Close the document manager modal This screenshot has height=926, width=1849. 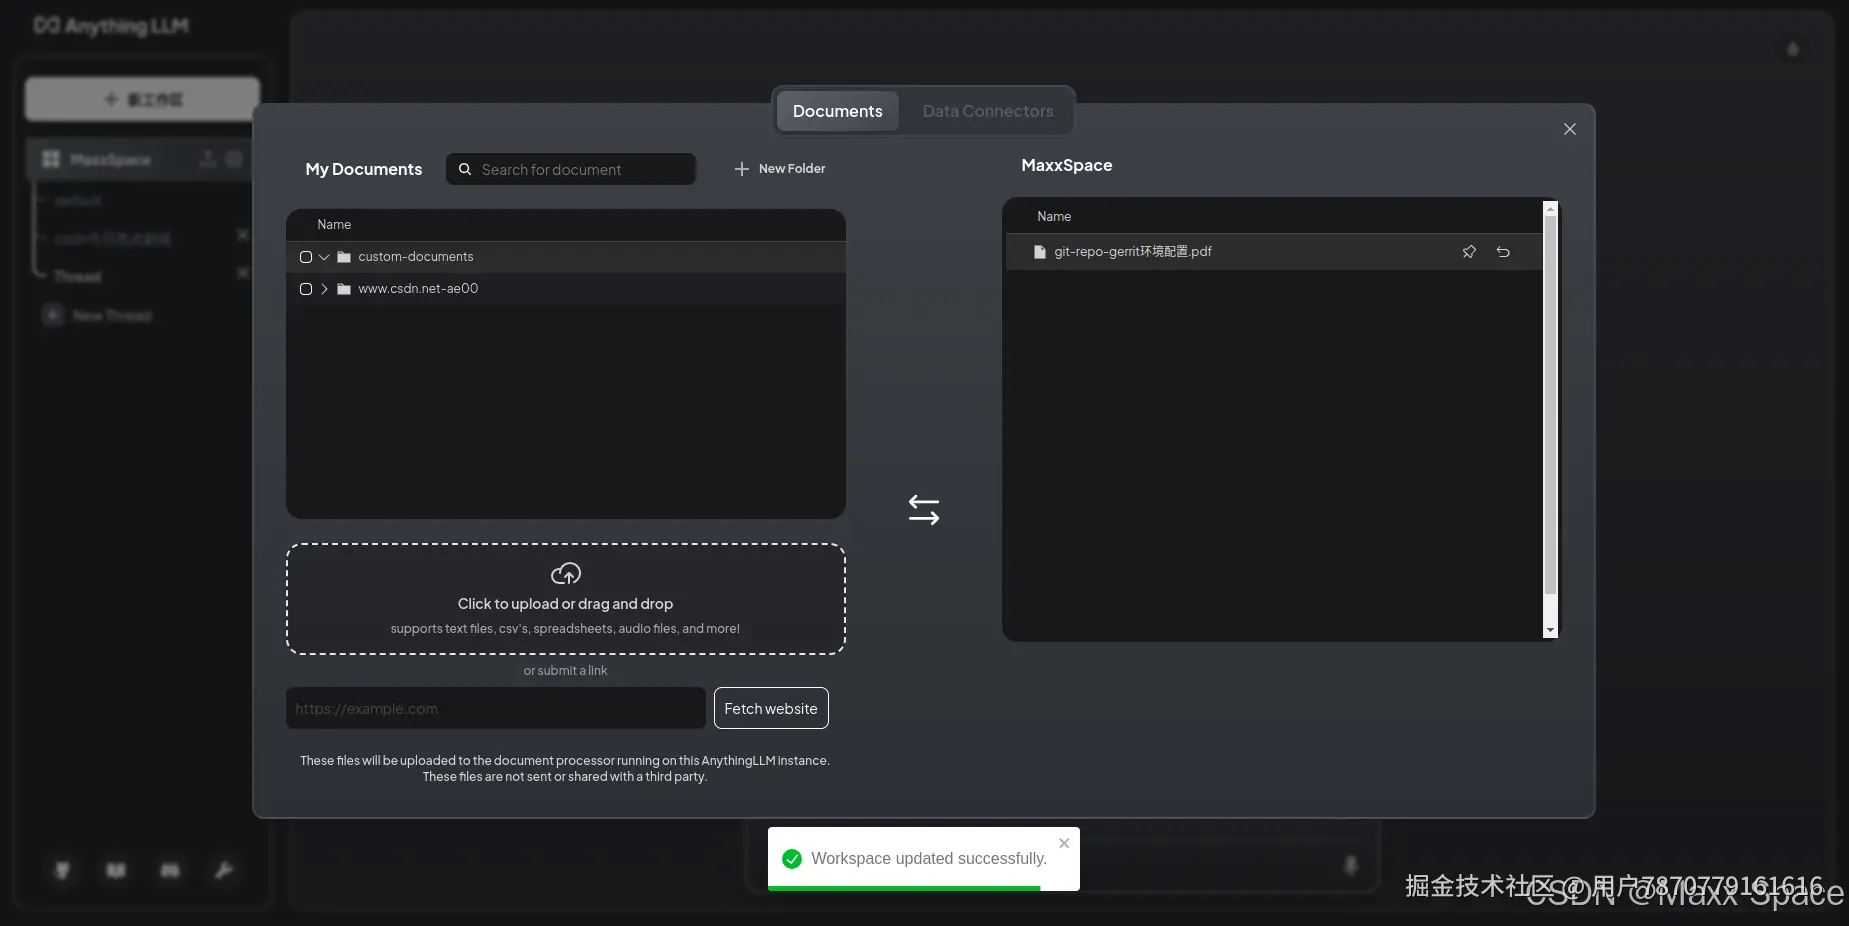tap(1570, 129)
